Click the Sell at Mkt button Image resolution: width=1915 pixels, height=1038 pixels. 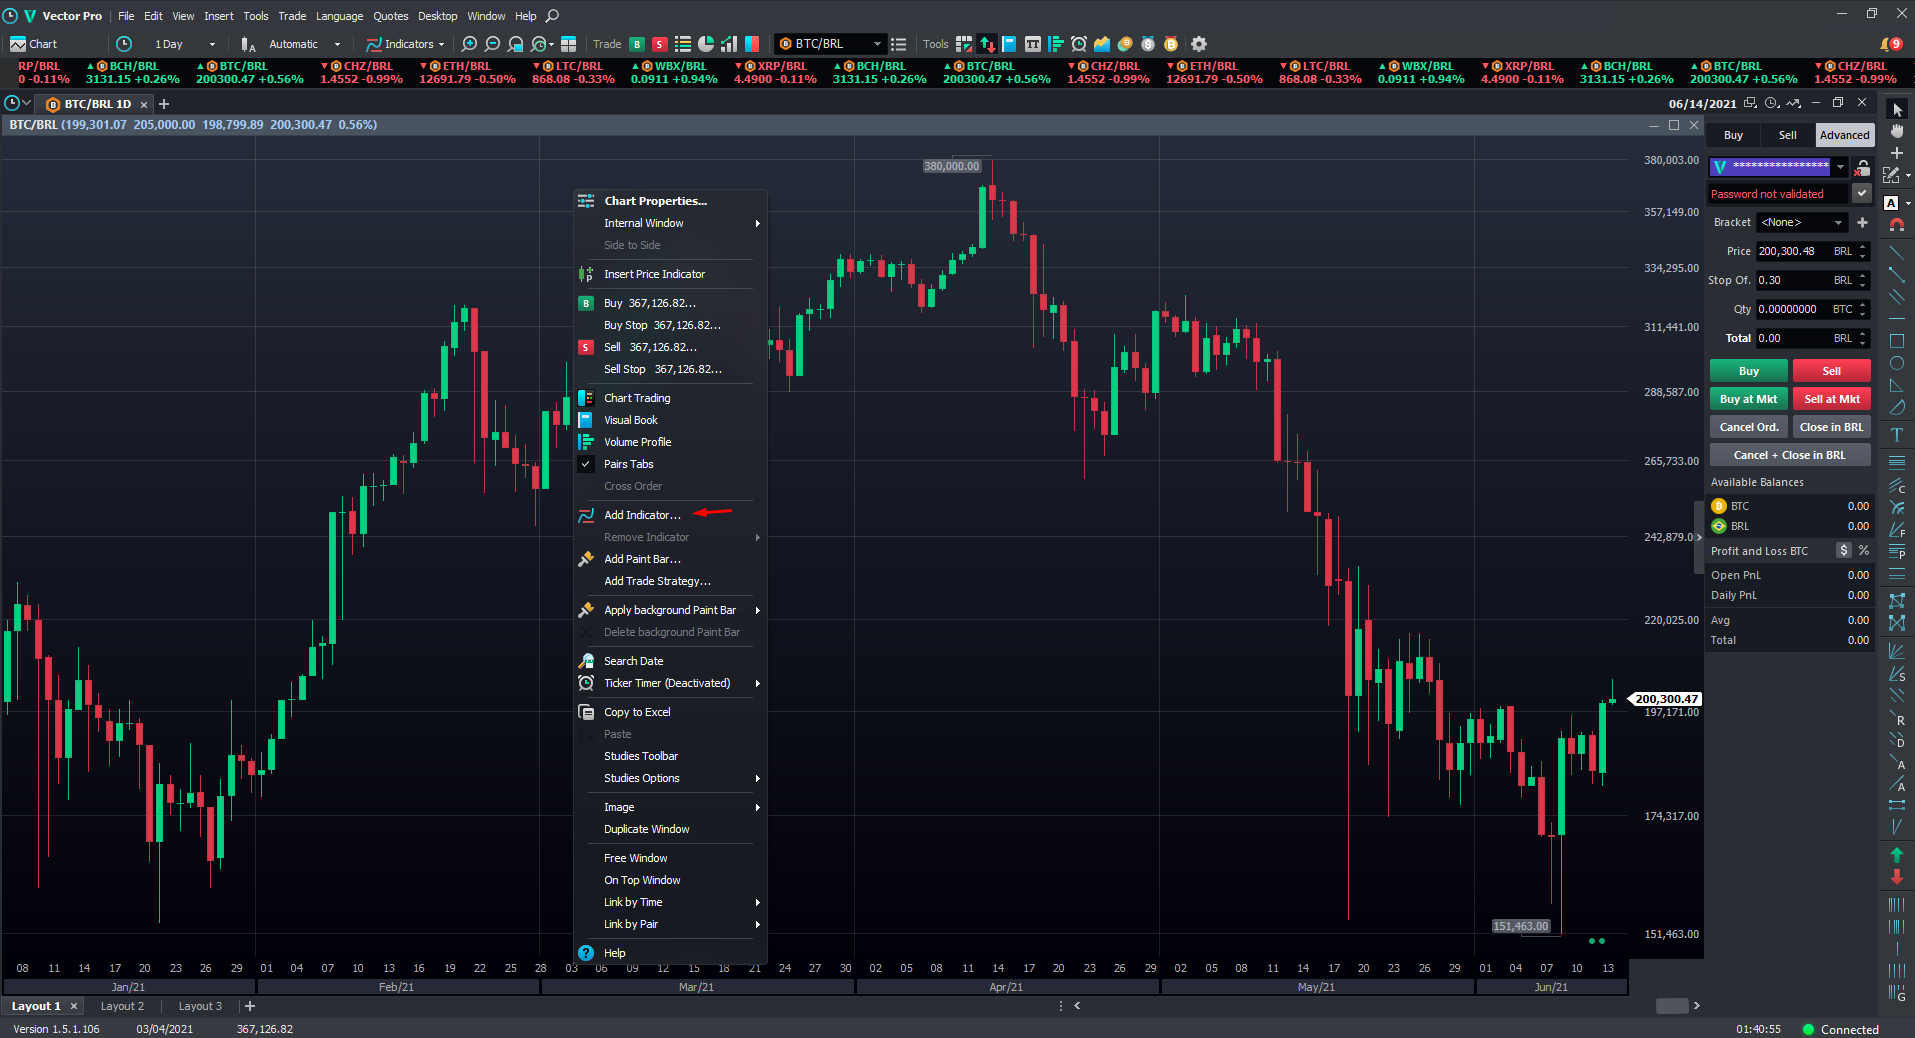(x=1831, y=399)
